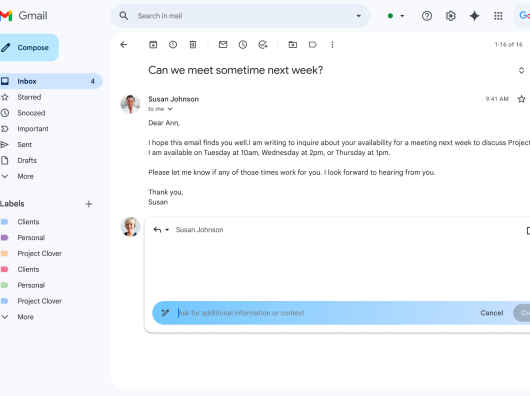Click the Compose button
Image resolution: width=530 pixels, height=396 pixels.
[x=28, y=48]
